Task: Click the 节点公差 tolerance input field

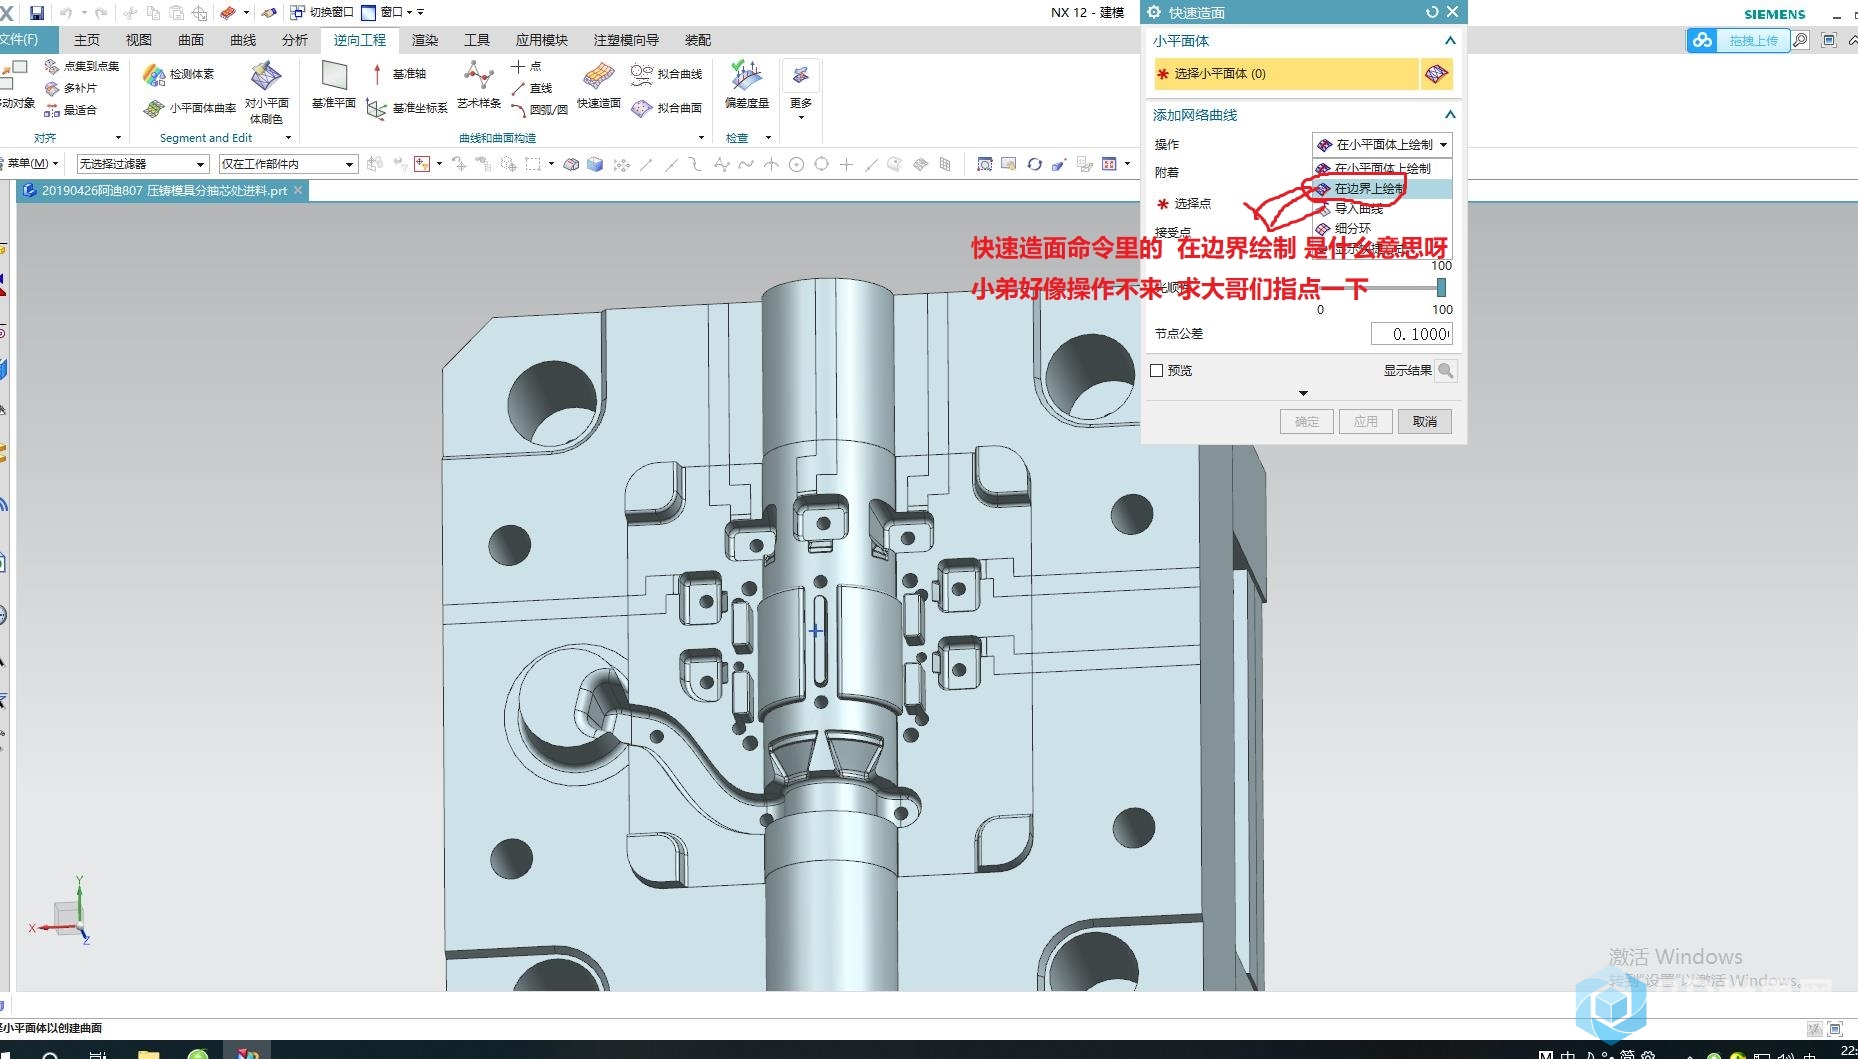Action: pos(1411,334)
